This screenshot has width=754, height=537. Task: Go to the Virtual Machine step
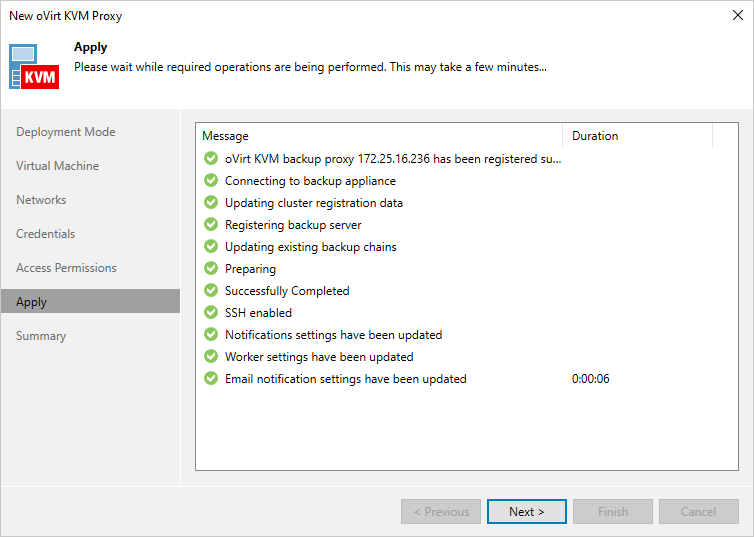pyautogui.click(x=57, y=166)
